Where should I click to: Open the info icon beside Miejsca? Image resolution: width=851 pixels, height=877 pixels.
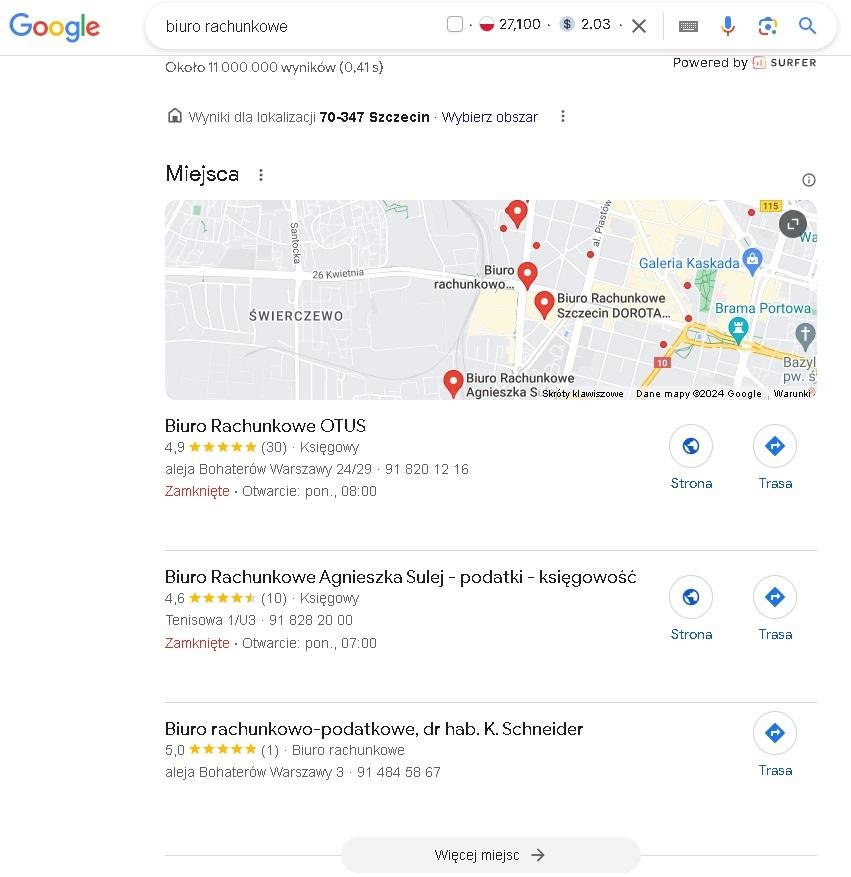click(x=809, y=180)
